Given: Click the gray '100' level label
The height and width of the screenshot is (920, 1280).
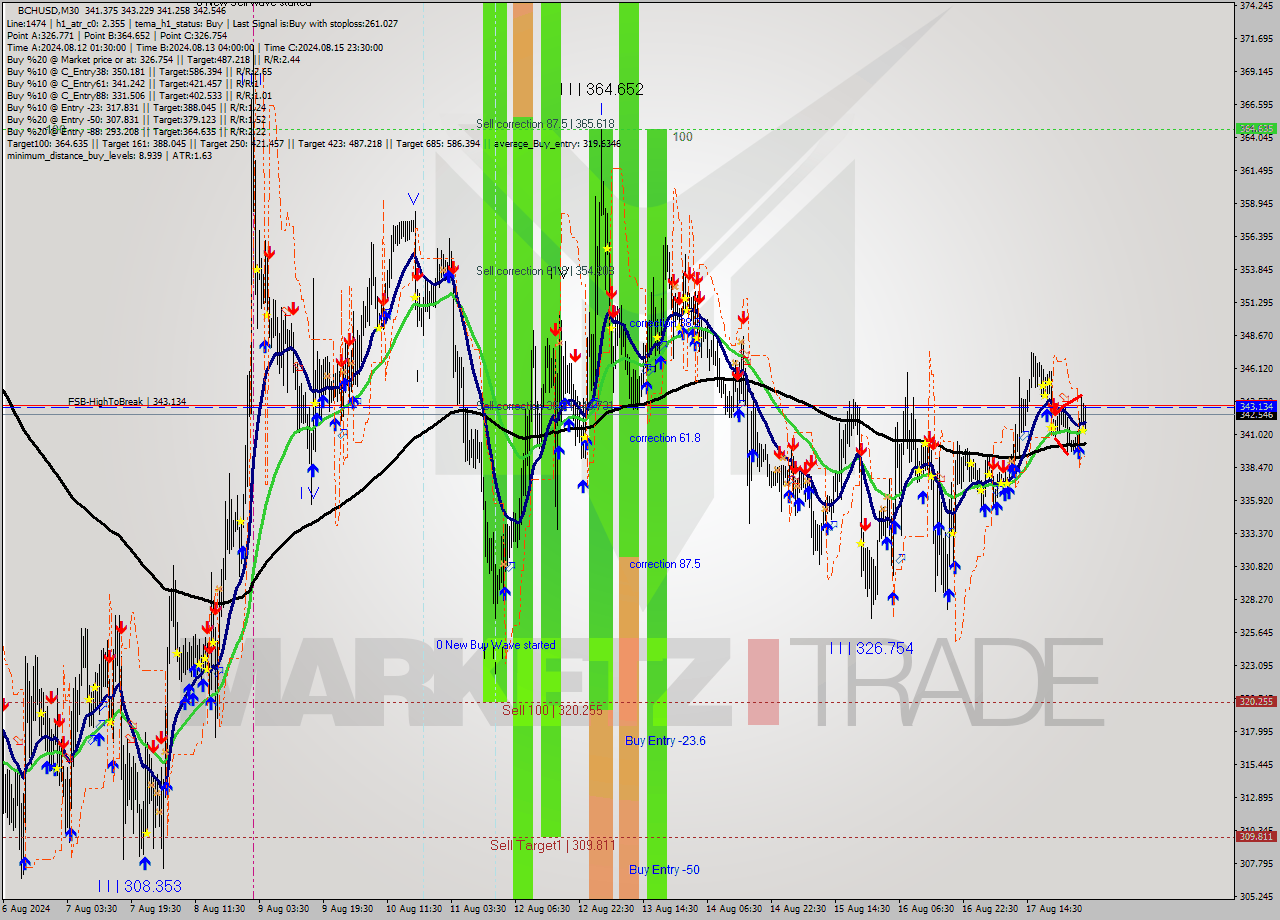Looking at the screenshot, I should click(x=683, y=137).
